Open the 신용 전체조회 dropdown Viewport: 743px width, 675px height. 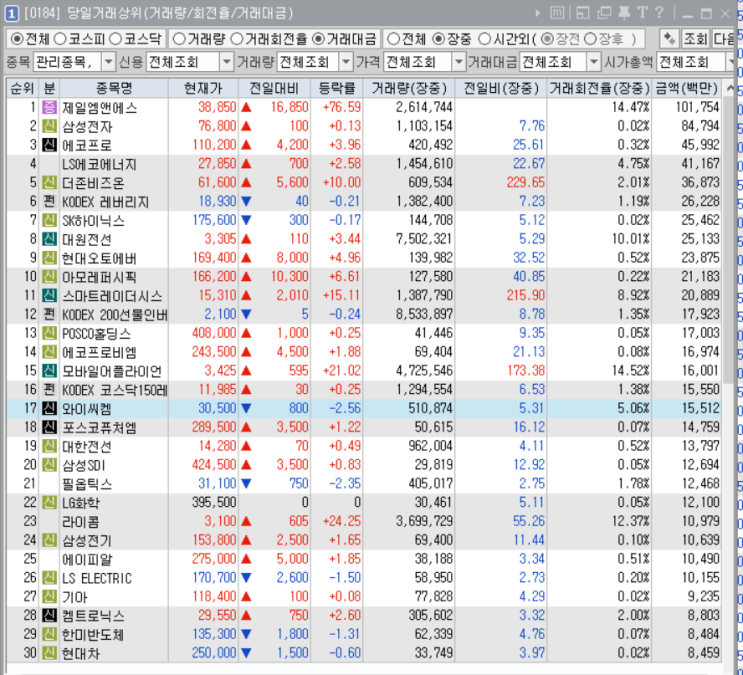coord(227,62)
